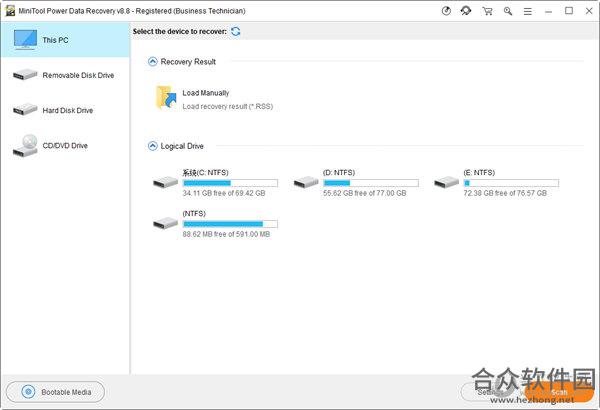Select the E: NTFS drive icon
This screenshot has height=410, width=600.
[x=446, y=182]
